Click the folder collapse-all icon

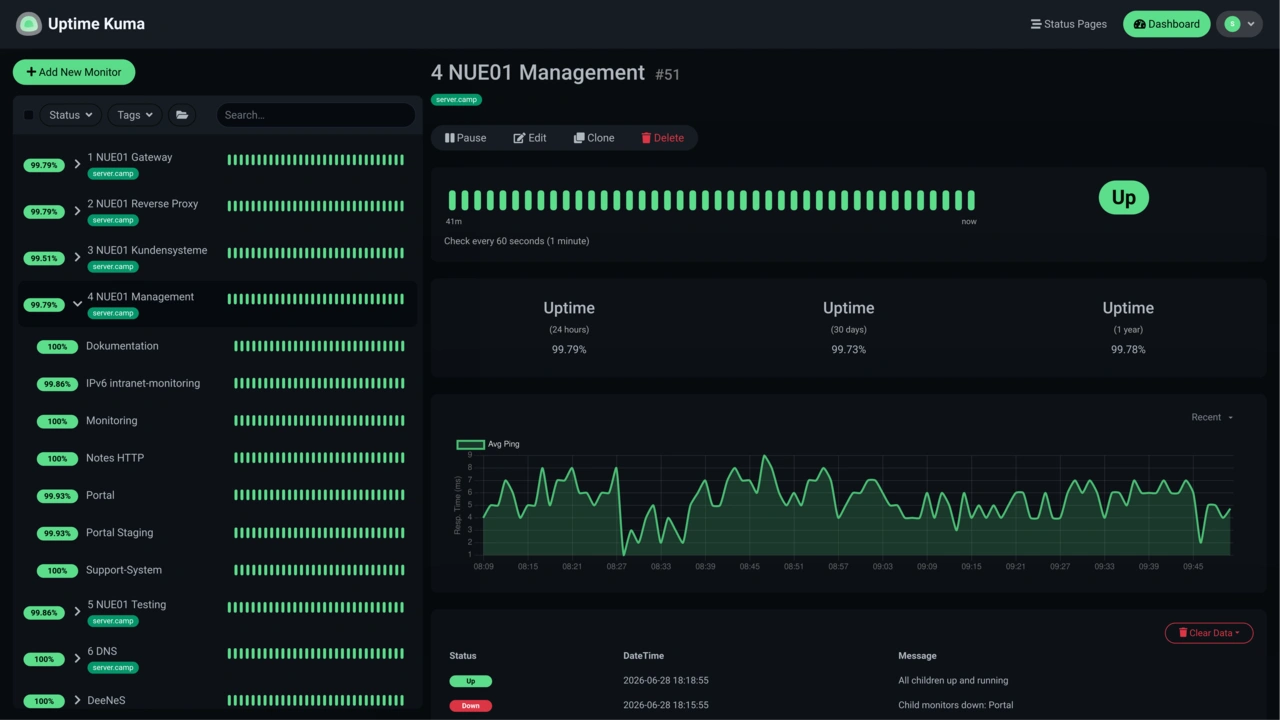[182, 115]
